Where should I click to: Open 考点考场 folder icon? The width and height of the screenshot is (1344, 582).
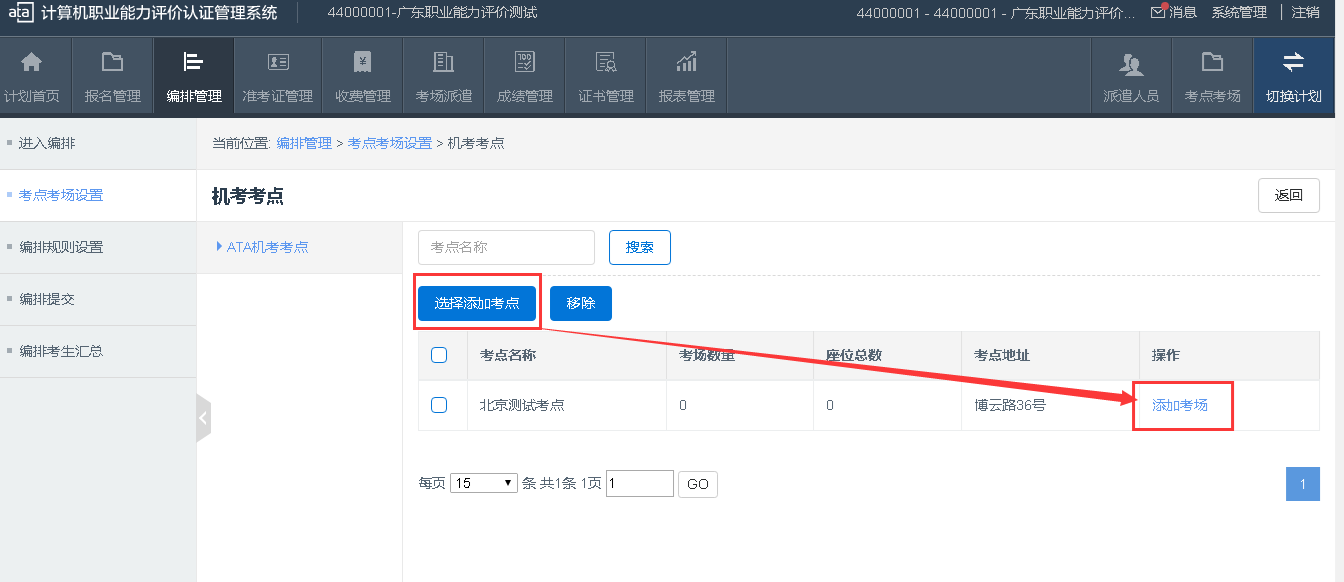coord(1213,62)
